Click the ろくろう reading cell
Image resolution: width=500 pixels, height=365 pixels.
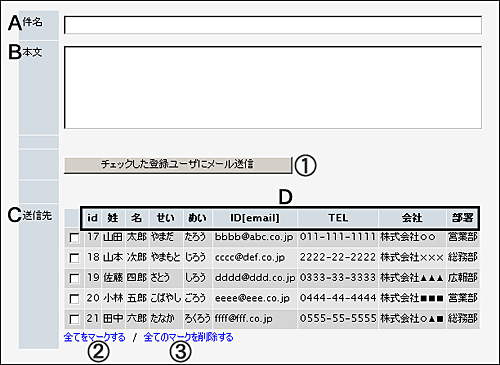click(198, 318)
